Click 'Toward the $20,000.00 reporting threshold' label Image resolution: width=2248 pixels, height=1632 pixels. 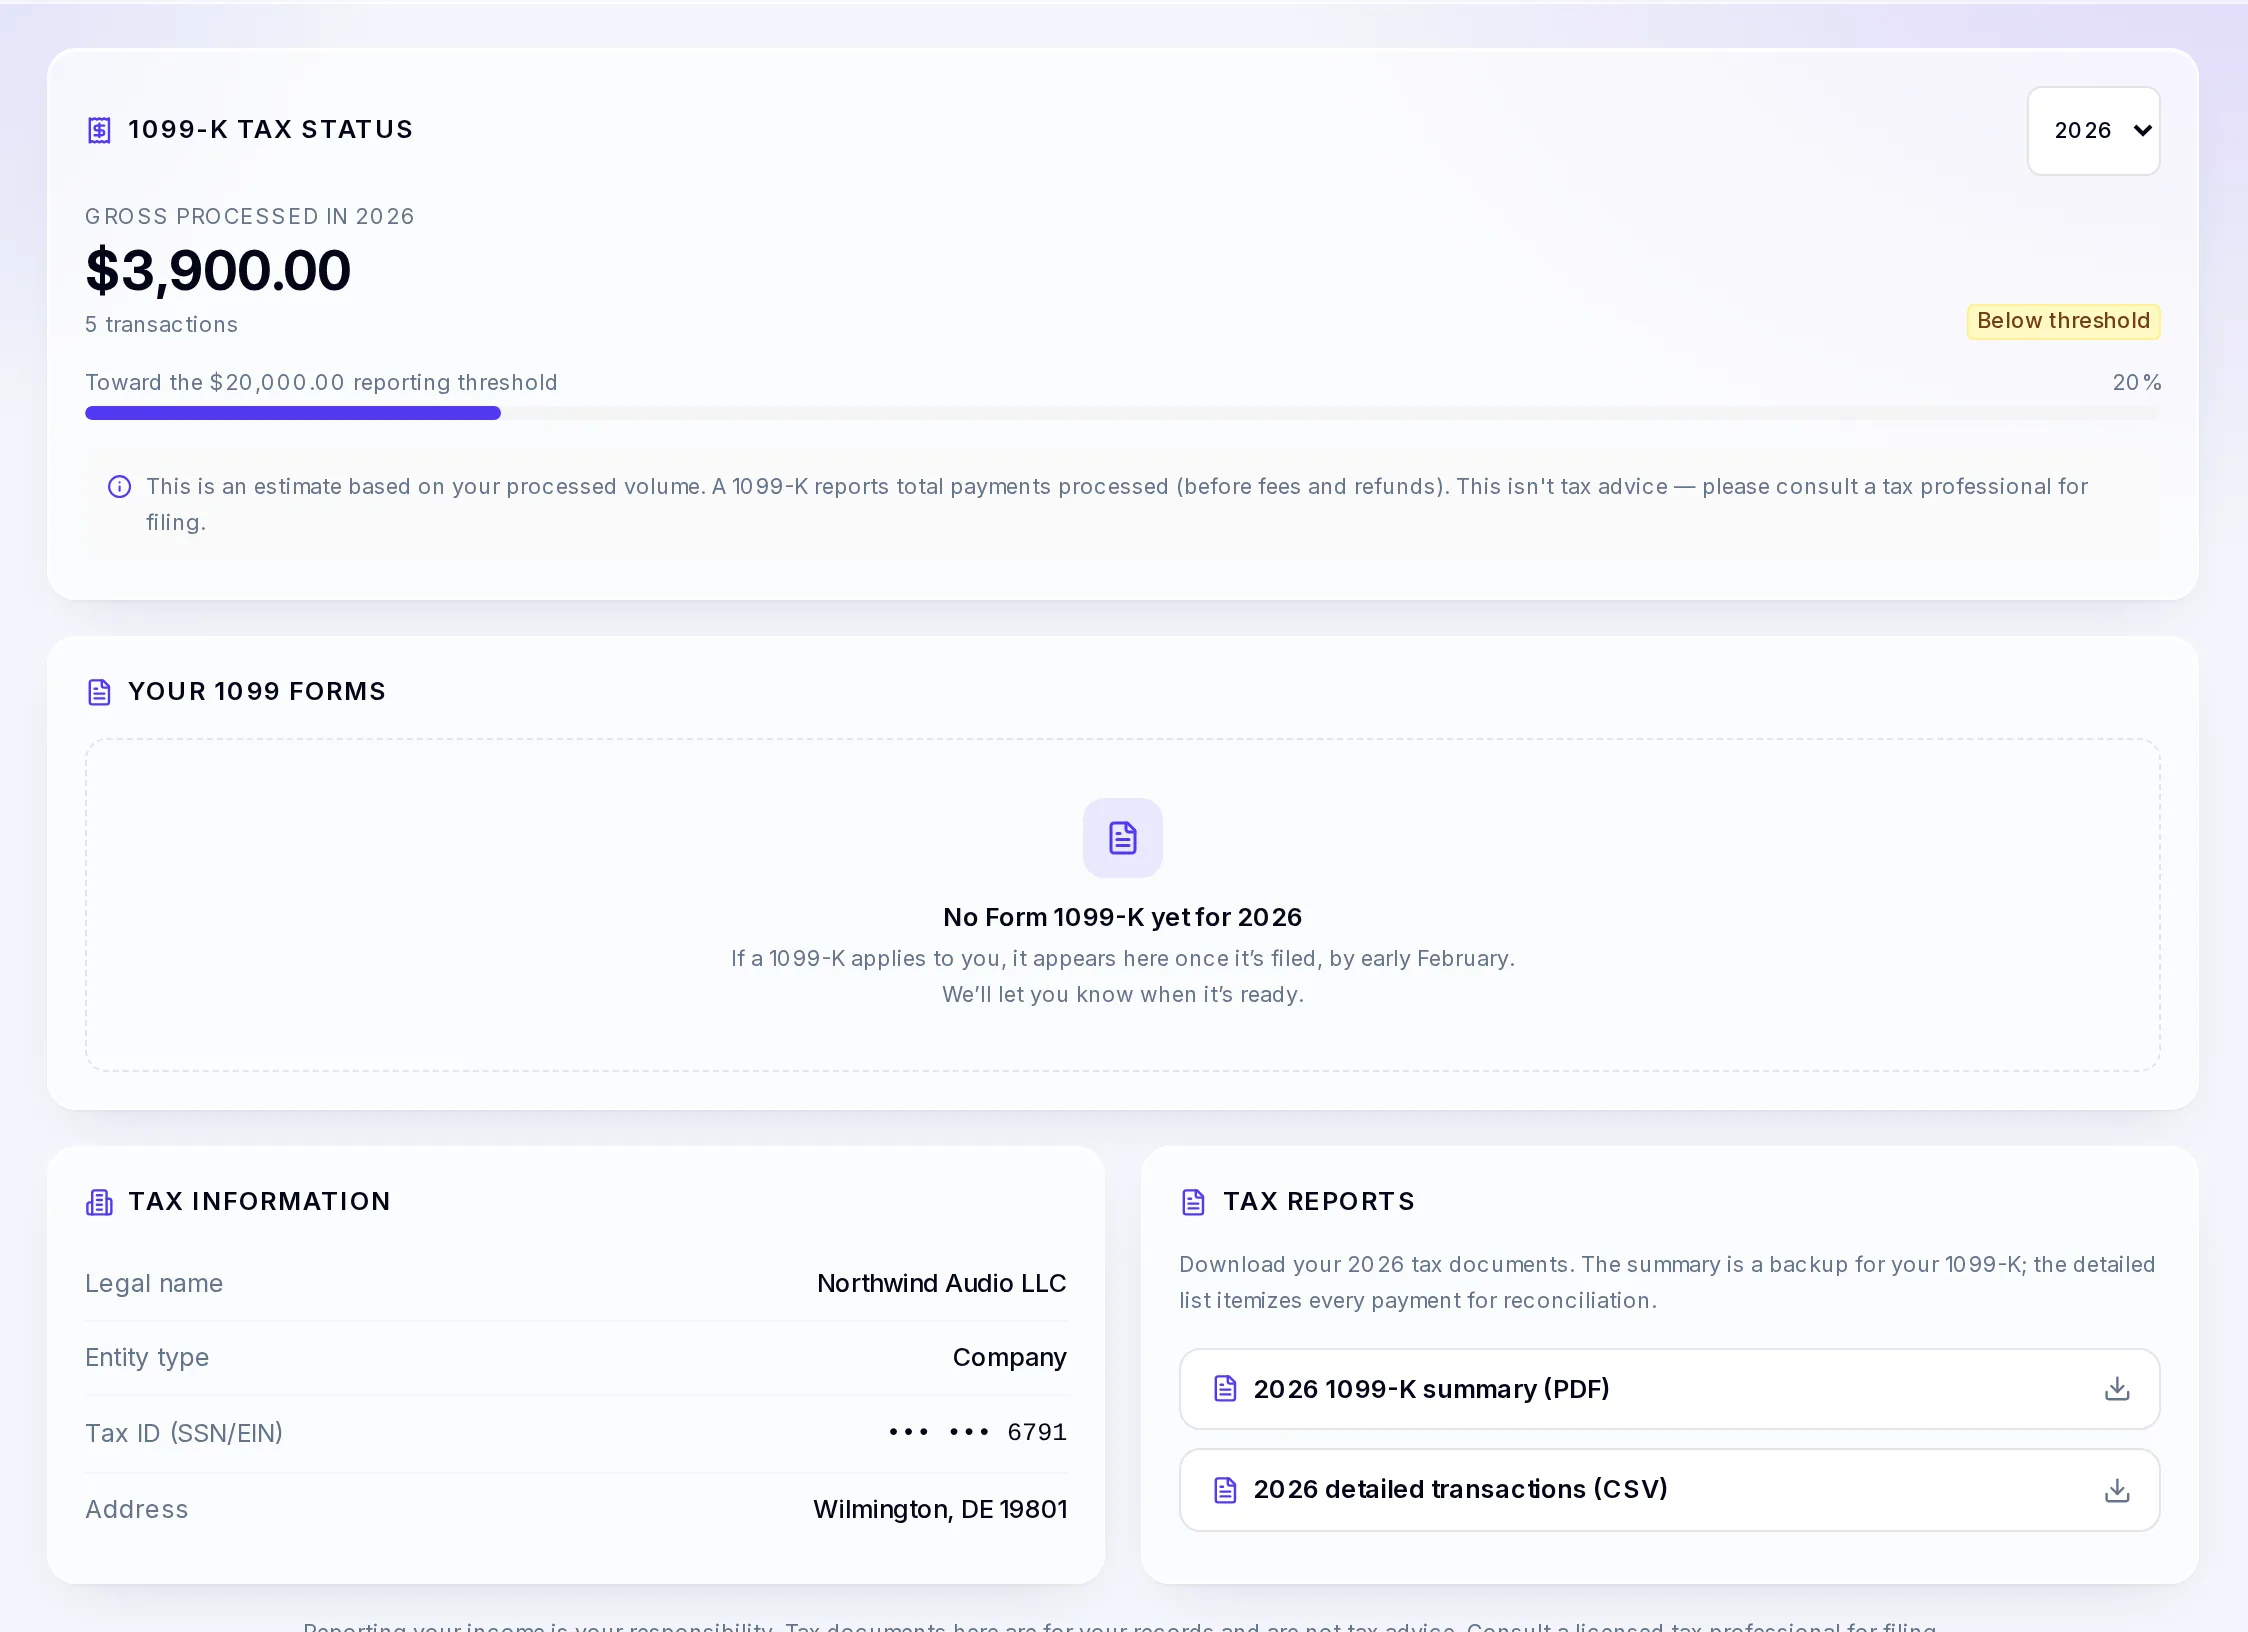pyautogui.click(x=321, y=383)
